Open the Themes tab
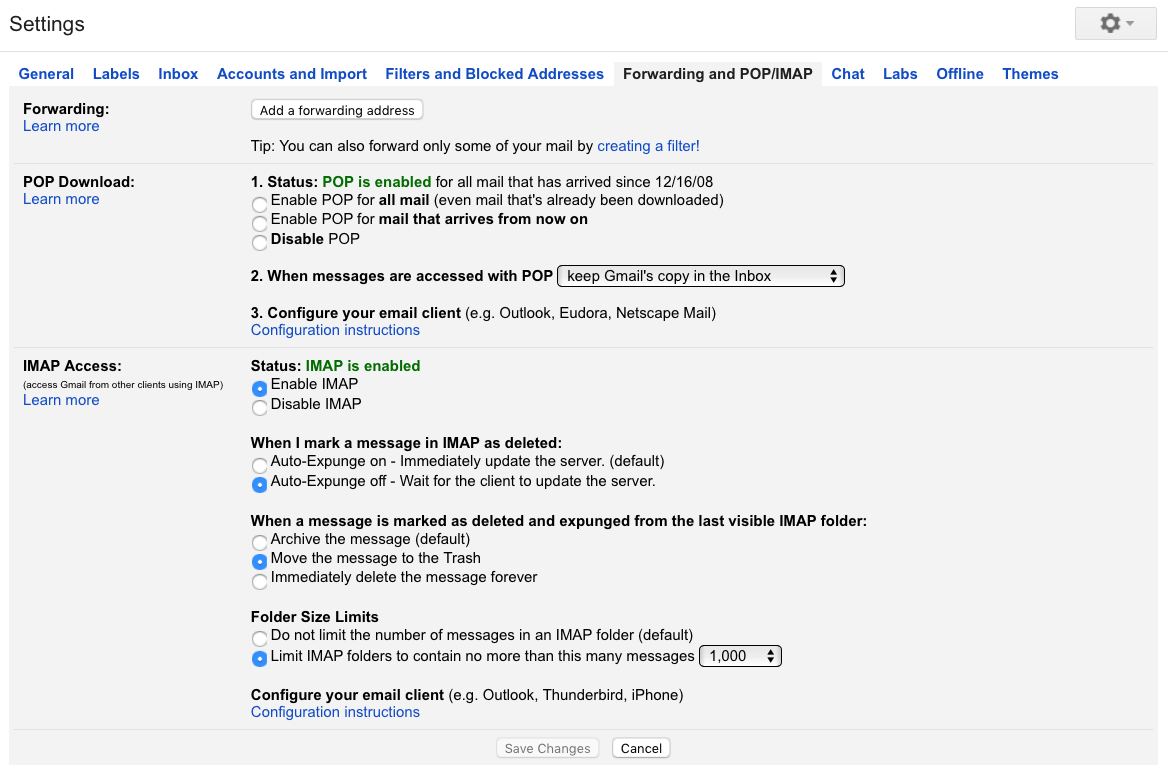 point(1030,74)
